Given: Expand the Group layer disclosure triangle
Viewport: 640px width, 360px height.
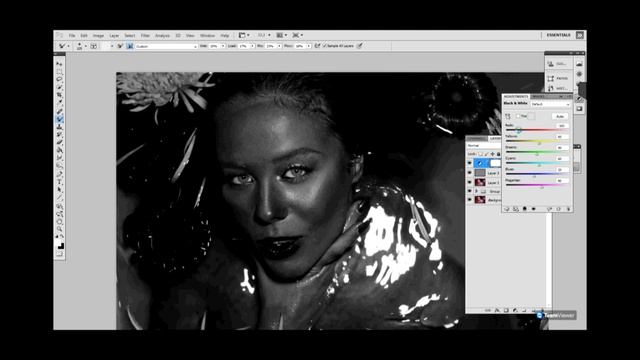Looking at the screenshot, I should (476, 191).
